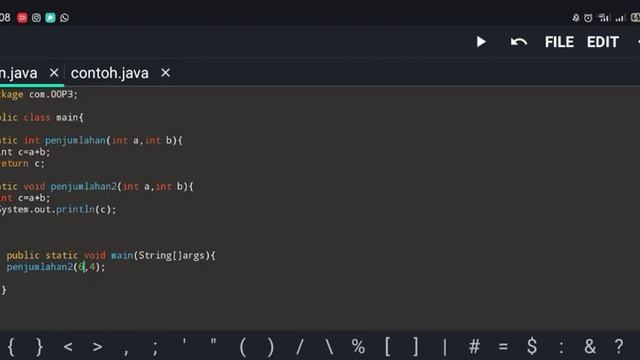Insert an ampersand symbol

point(590,347)
